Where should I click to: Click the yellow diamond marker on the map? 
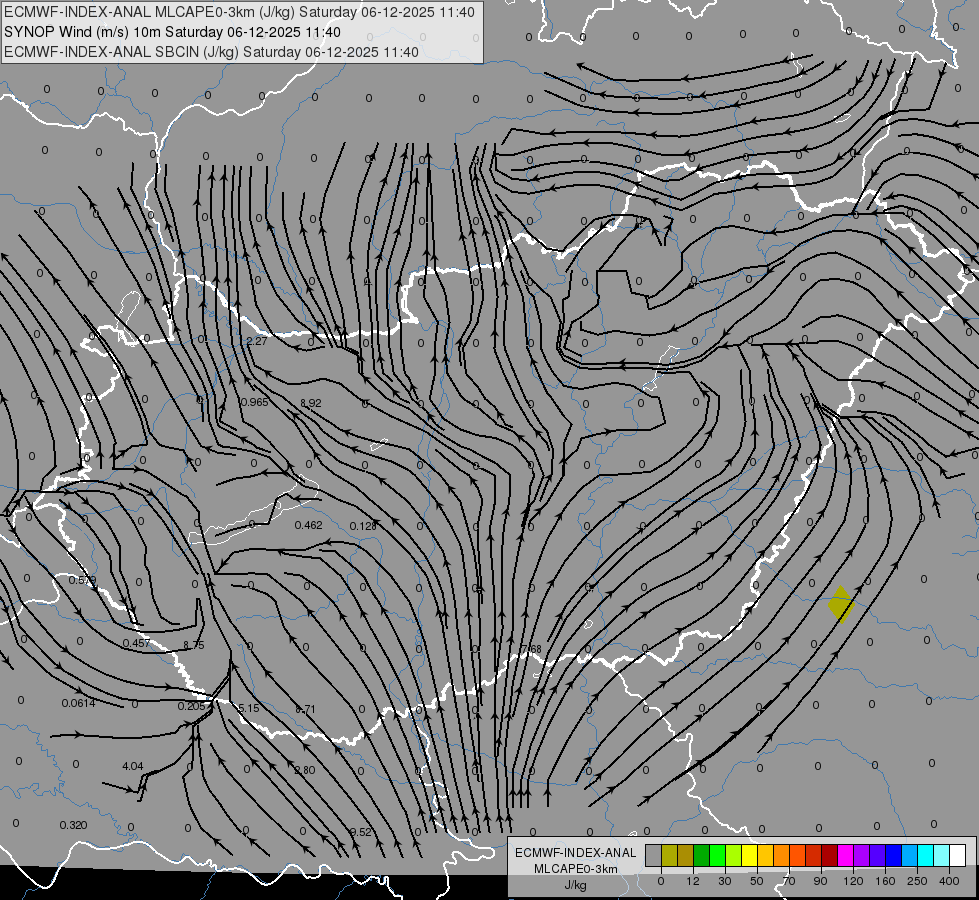pos(841,604)
